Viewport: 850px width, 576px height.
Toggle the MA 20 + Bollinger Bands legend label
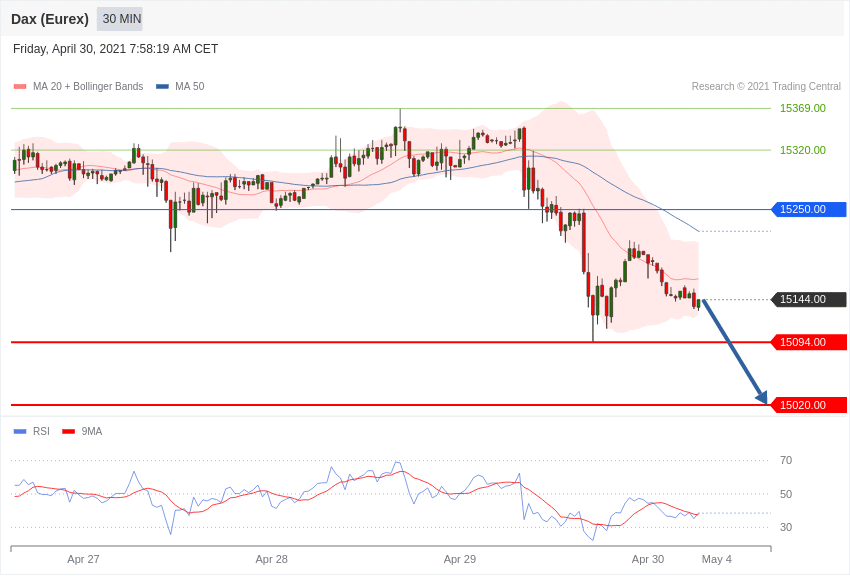pos(88,87)
